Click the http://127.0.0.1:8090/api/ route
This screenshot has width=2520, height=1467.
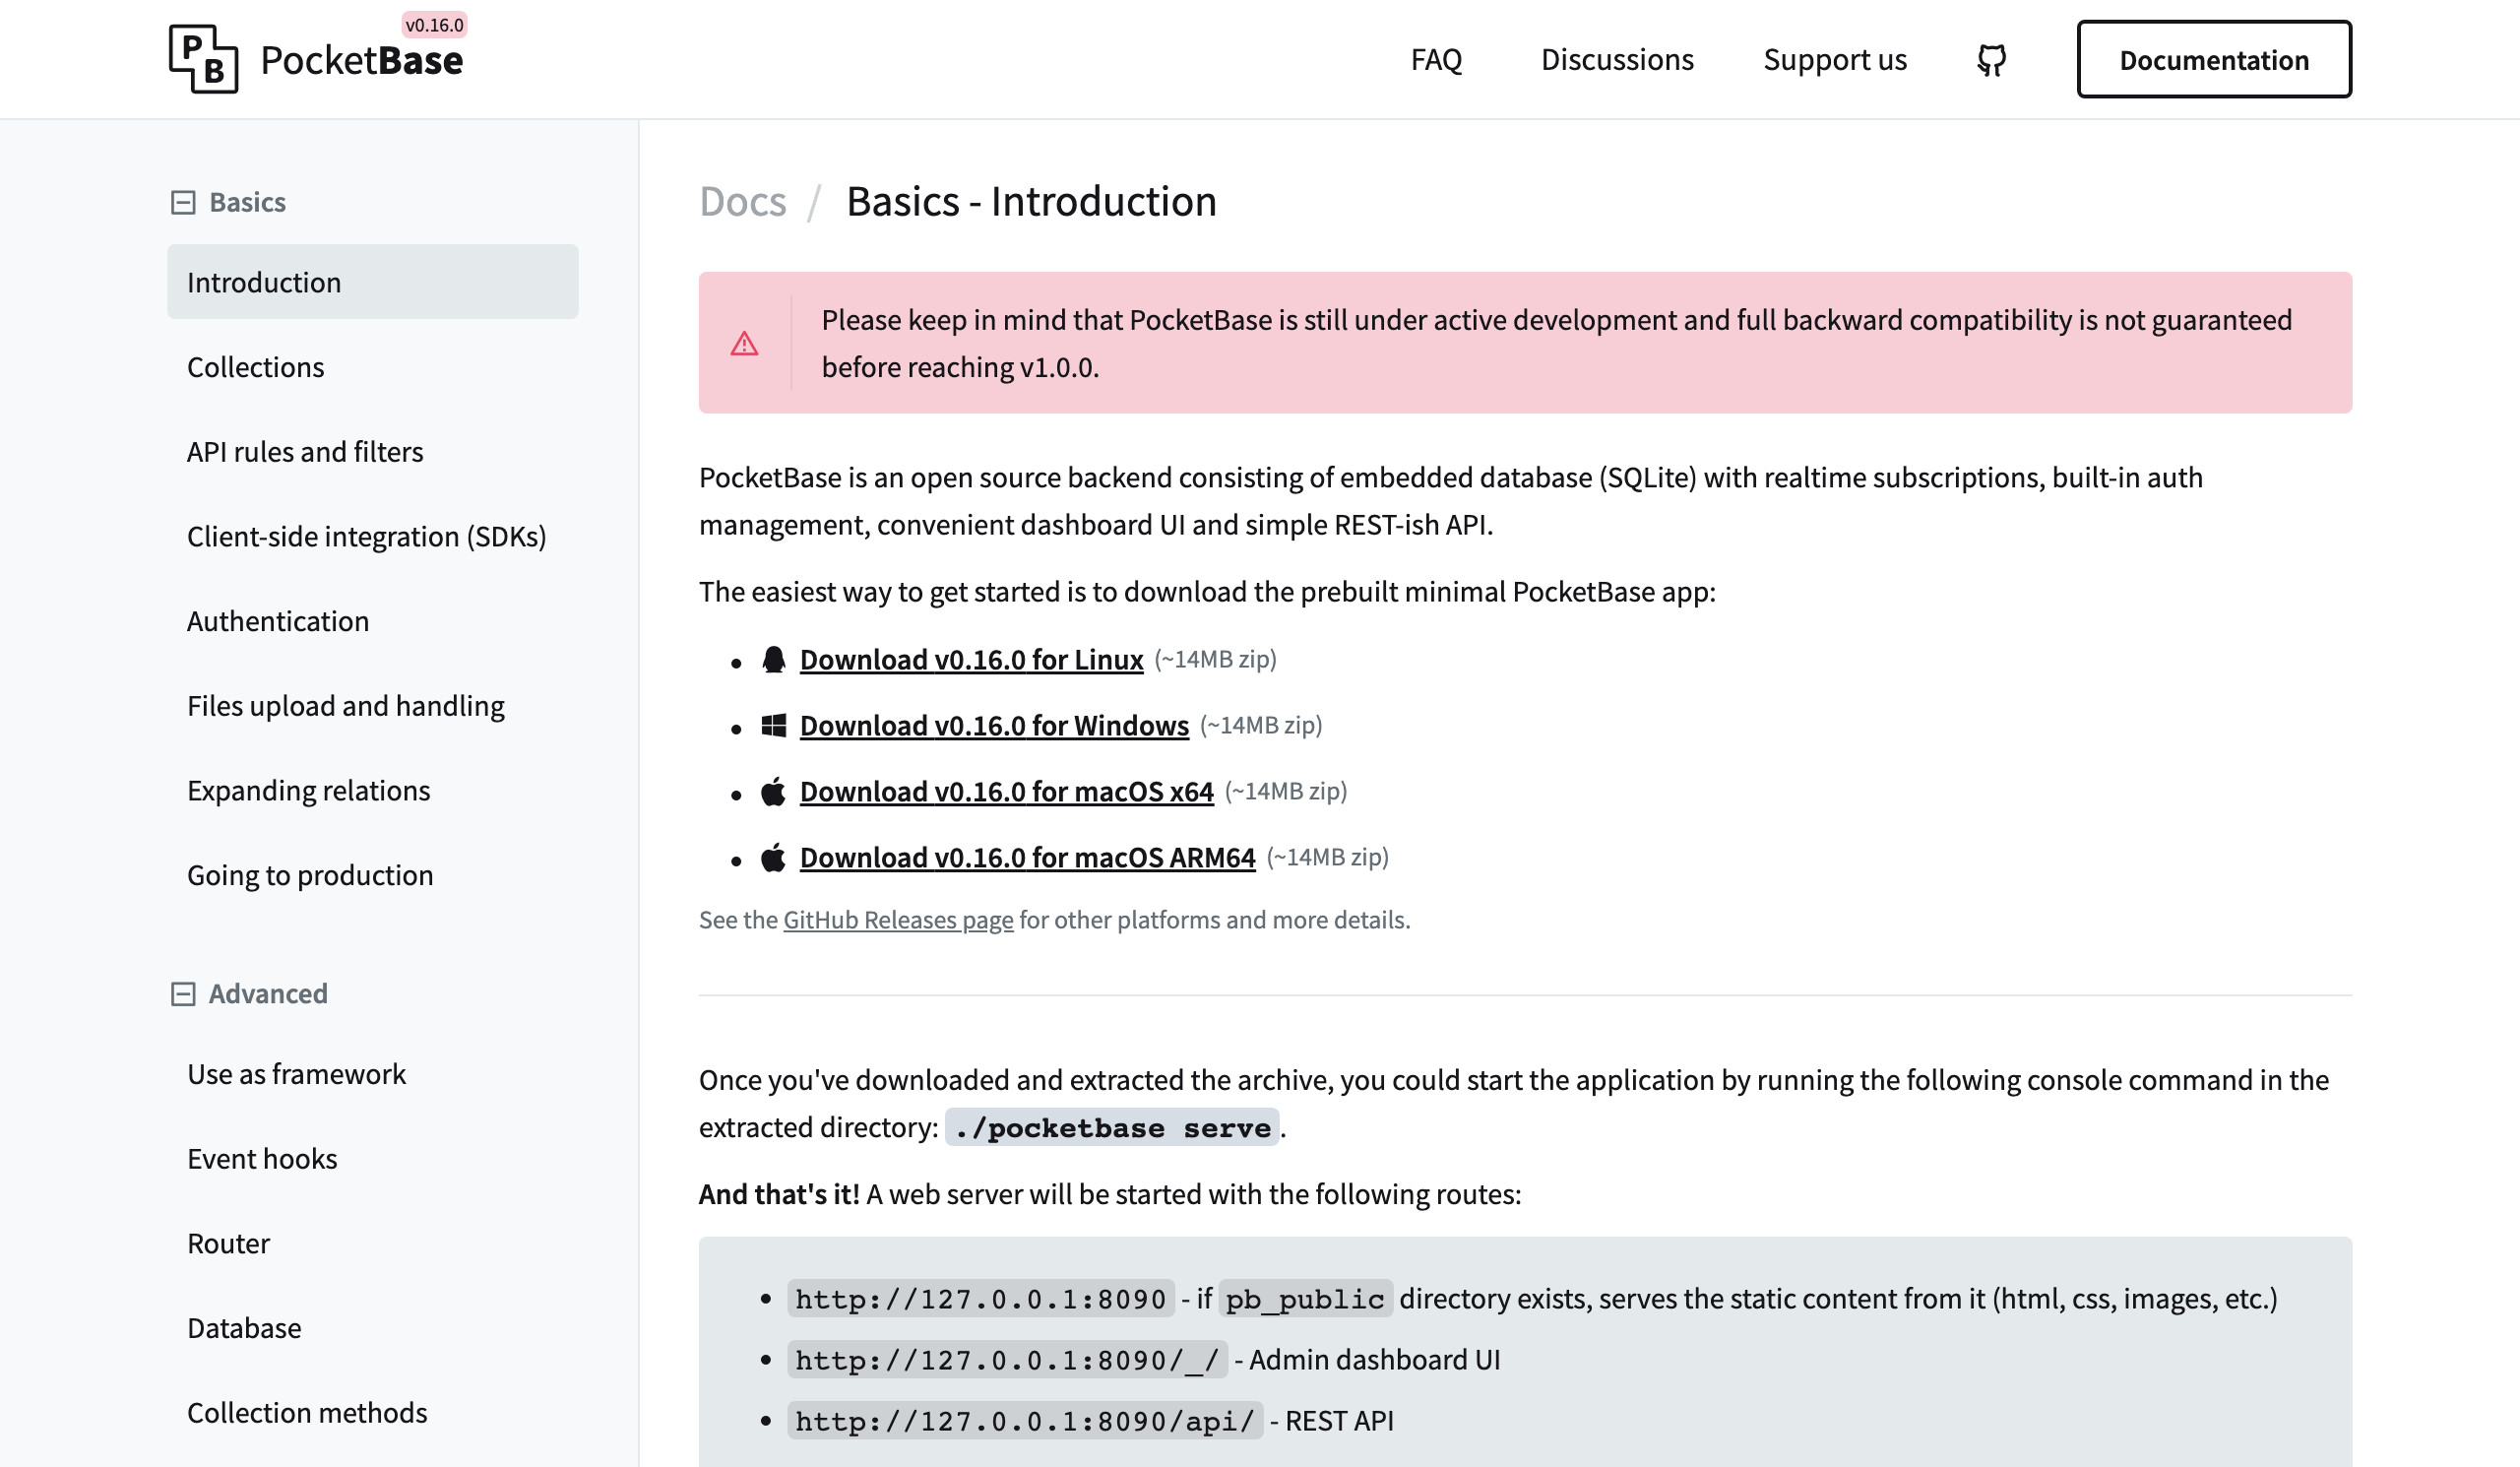pyautogui.click(x=1025, y=1421)
